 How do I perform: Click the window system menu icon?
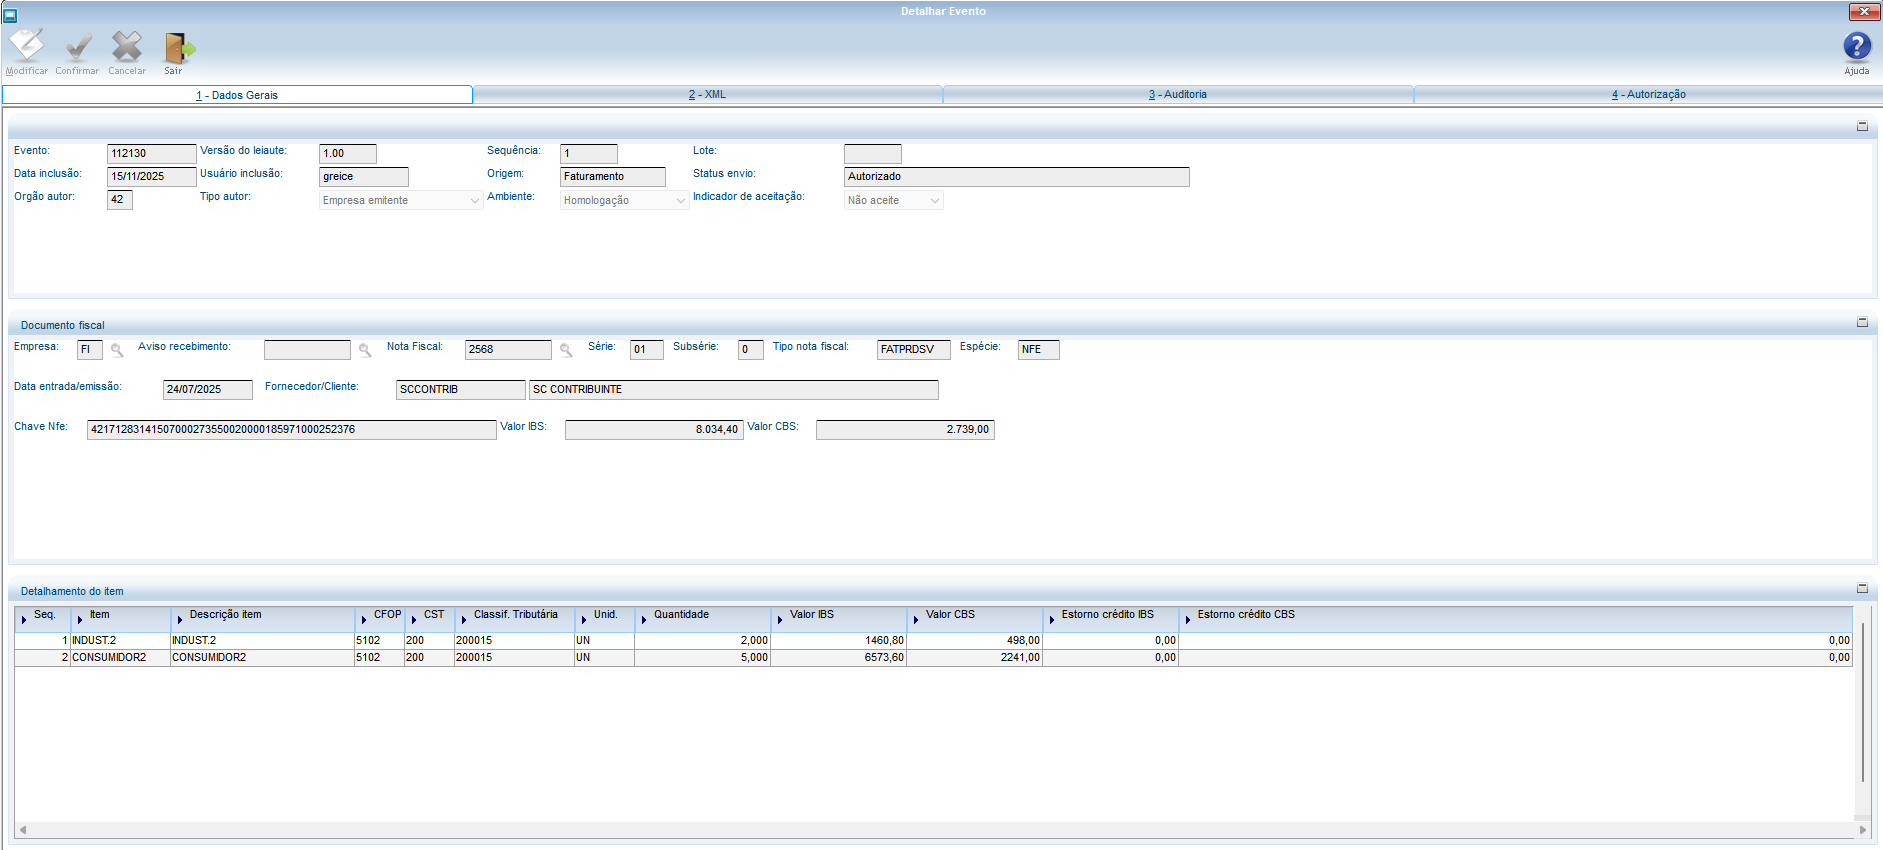click(10, 14)
